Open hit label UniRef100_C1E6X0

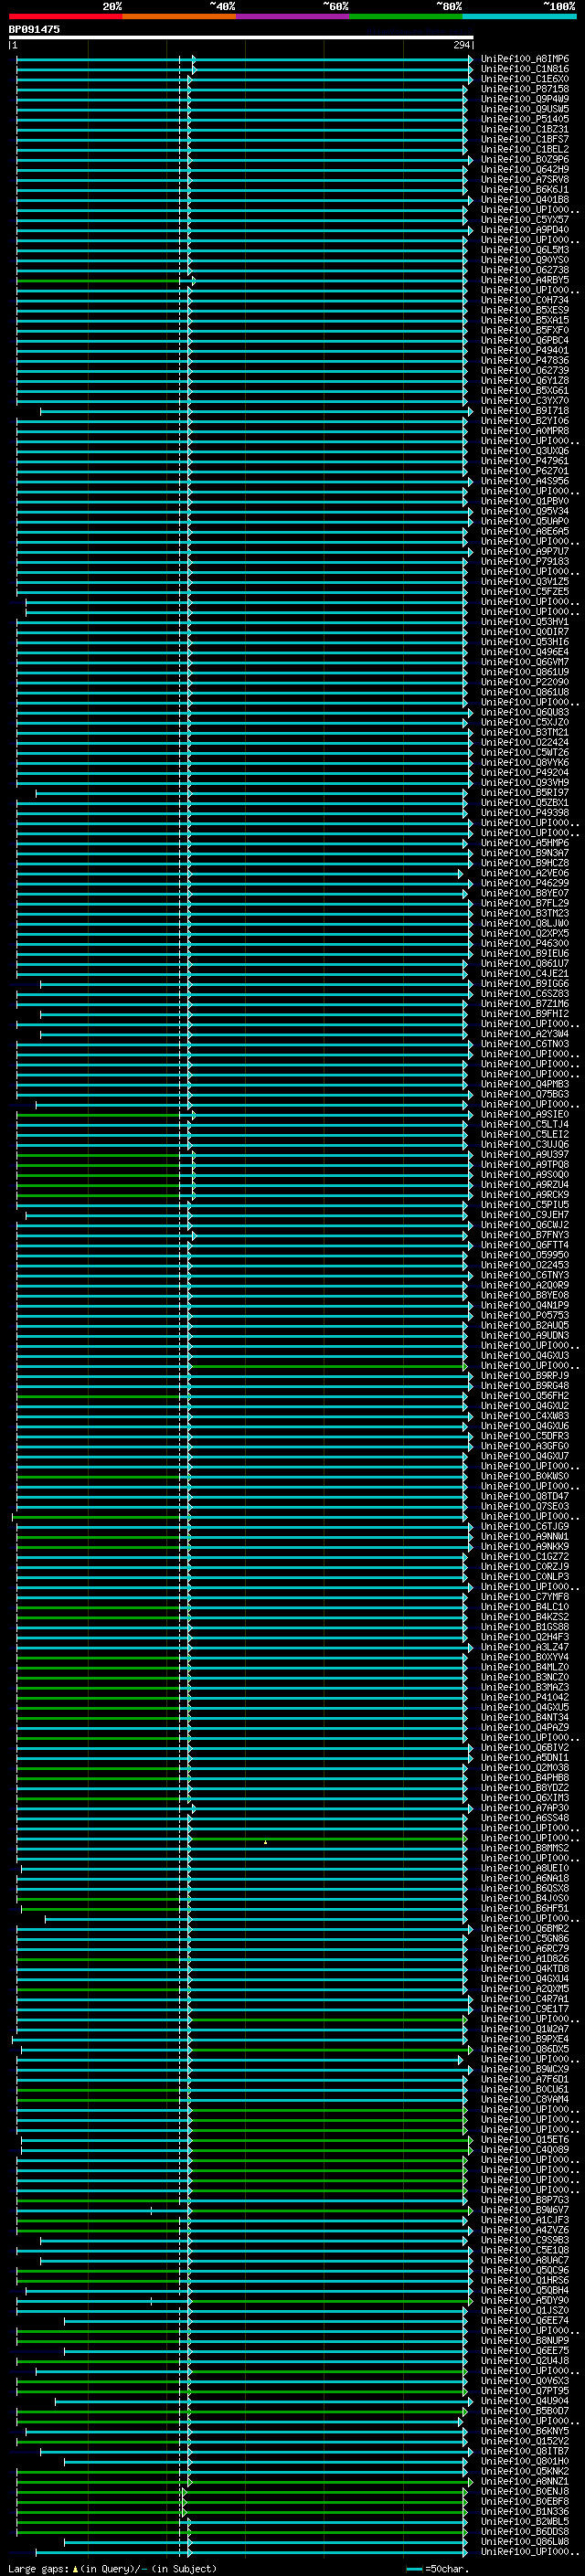pyautogui.click(x=525, y=79)
